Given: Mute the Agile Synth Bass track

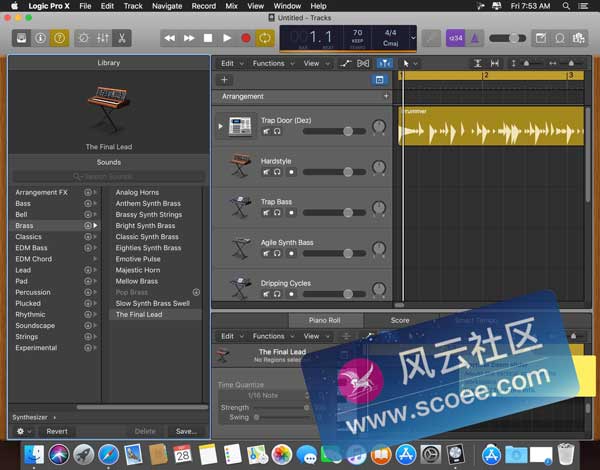Looking at the screenshot, I should click(266, 253).
